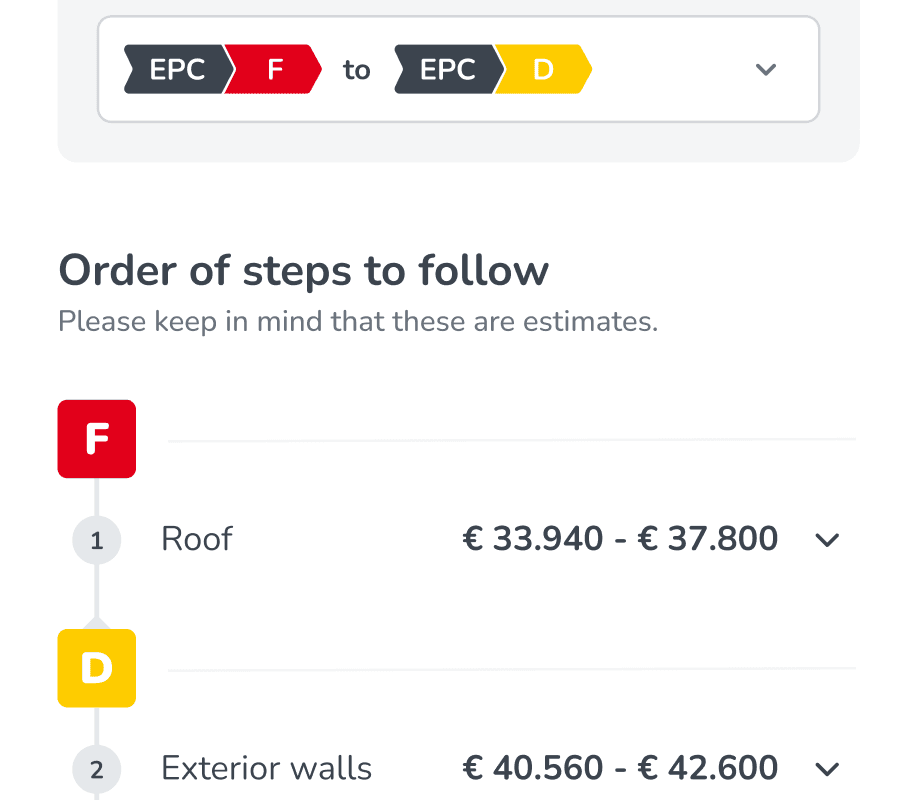
Task: Click the step 2 number circle
Action: [x=97, y=770]
